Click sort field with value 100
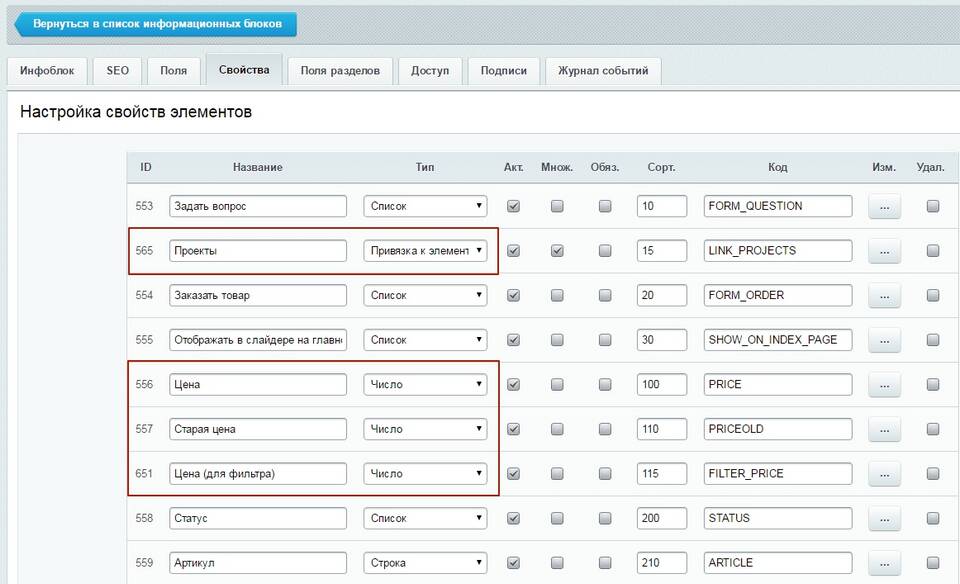The height and width of the screenshot is (584, 960). click(662, 384)
